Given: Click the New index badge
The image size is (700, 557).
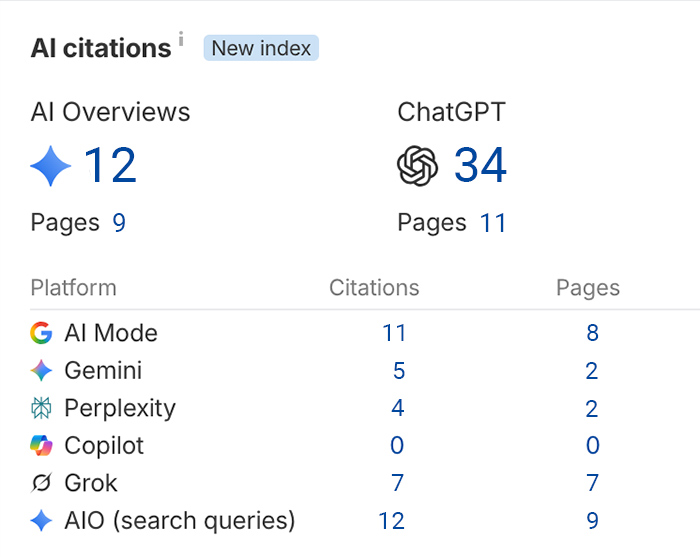Looking at the screenshot, I should (261, 48).
